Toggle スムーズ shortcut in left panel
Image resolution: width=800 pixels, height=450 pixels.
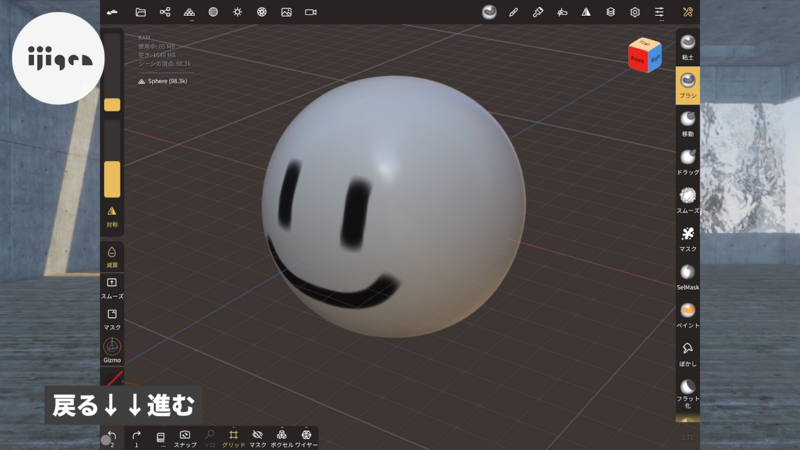[112, 288]
